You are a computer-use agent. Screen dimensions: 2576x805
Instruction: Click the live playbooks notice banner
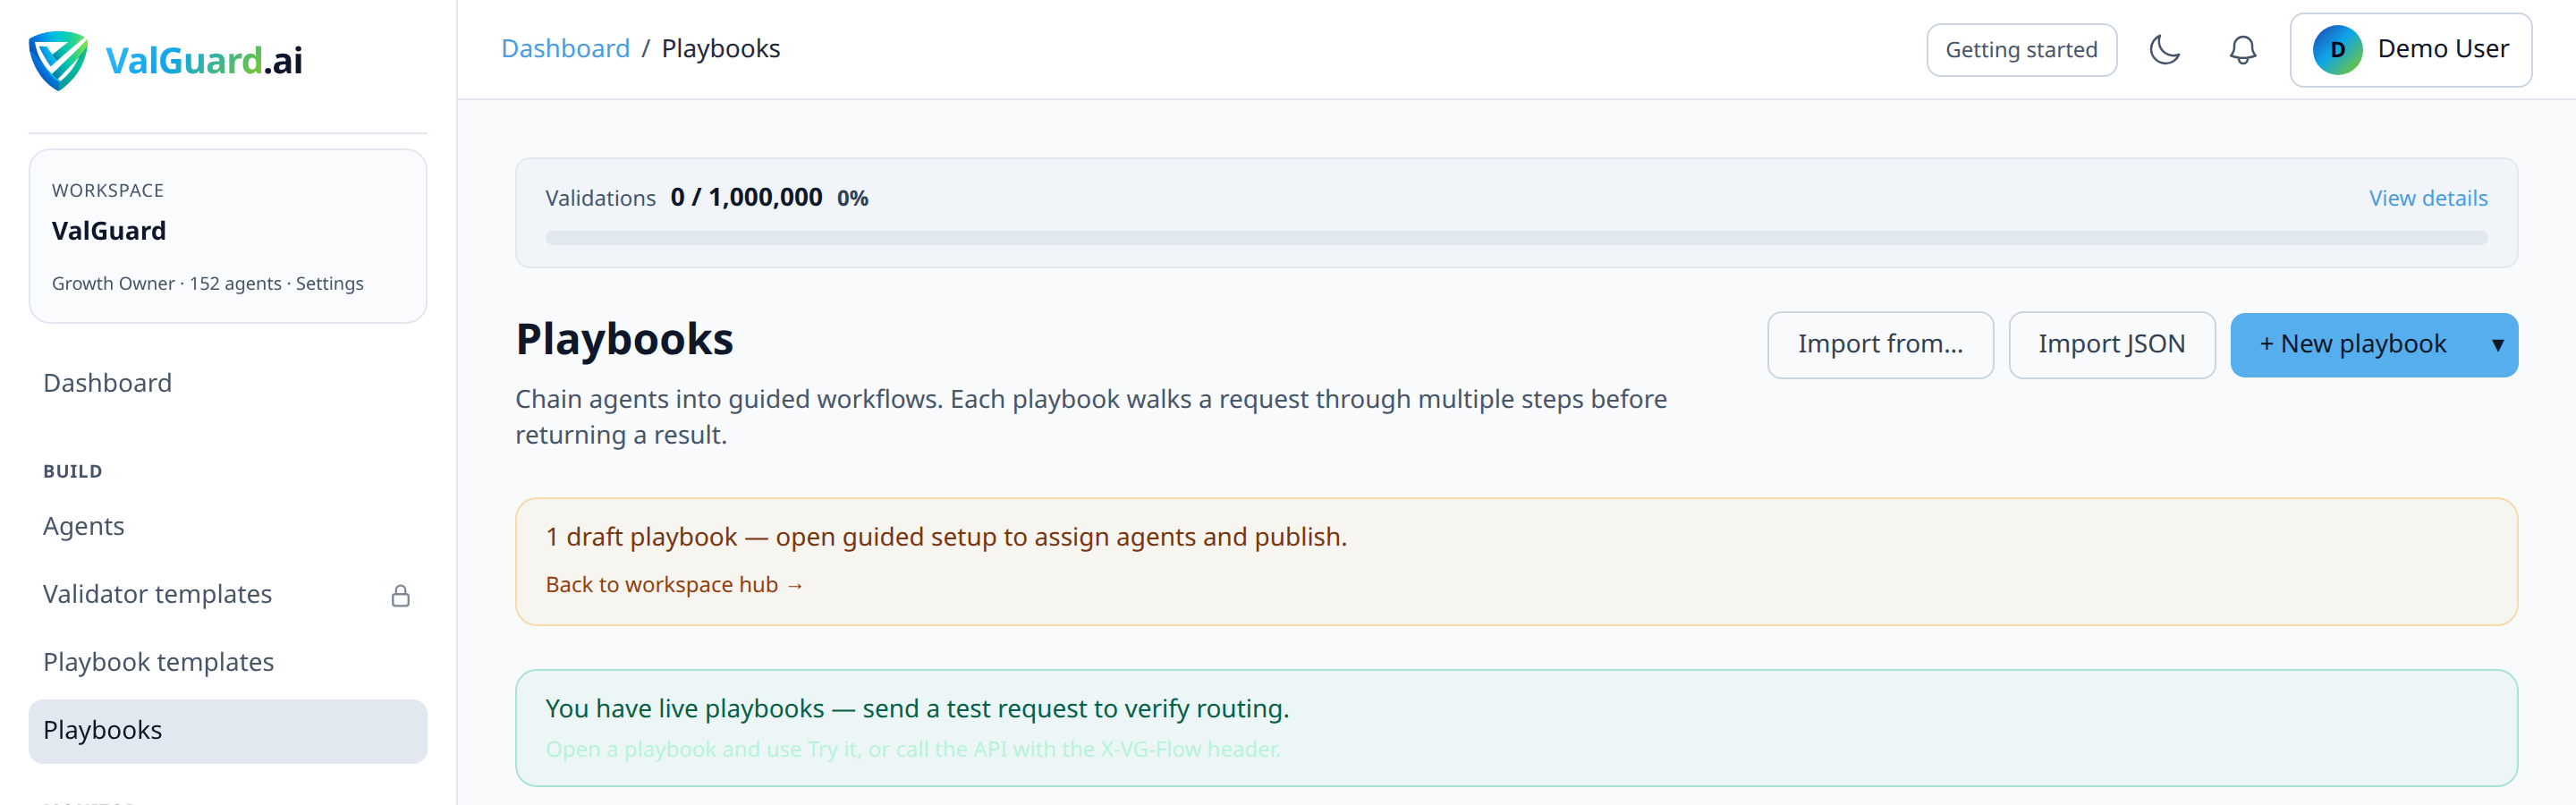1516,728
